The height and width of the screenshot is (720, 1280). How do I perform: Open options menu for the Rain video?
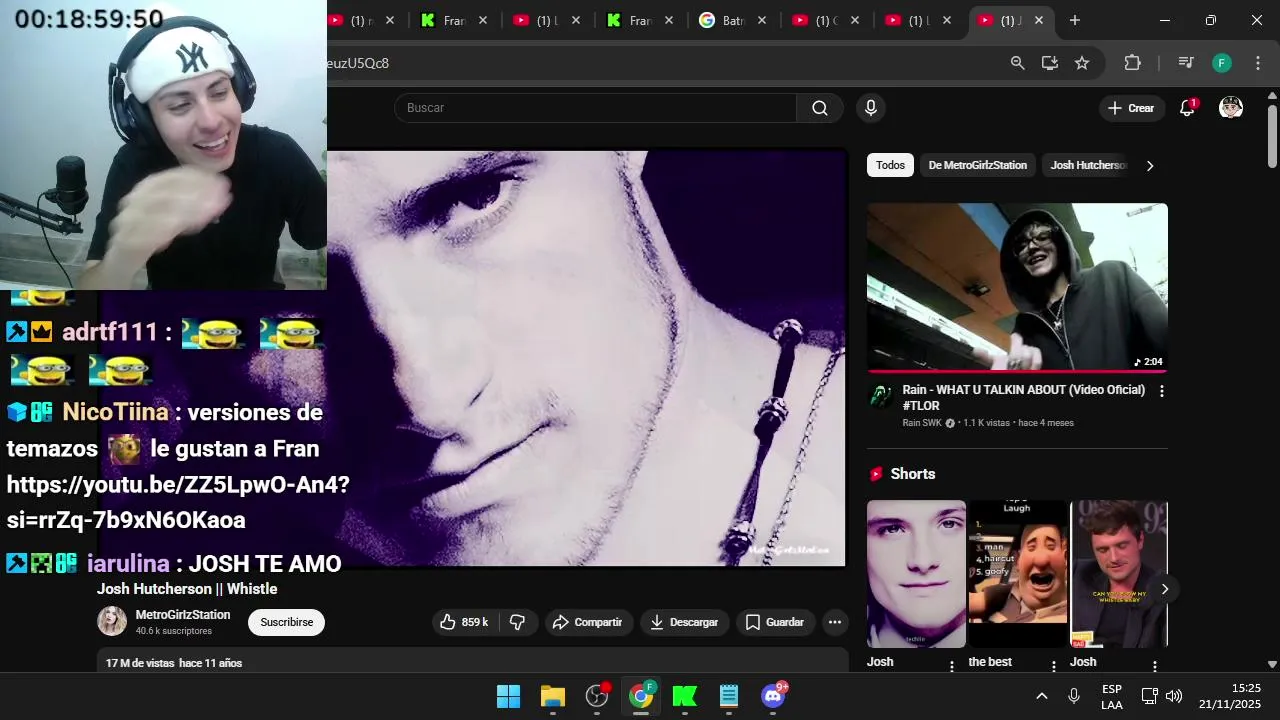click(1161, 391)
